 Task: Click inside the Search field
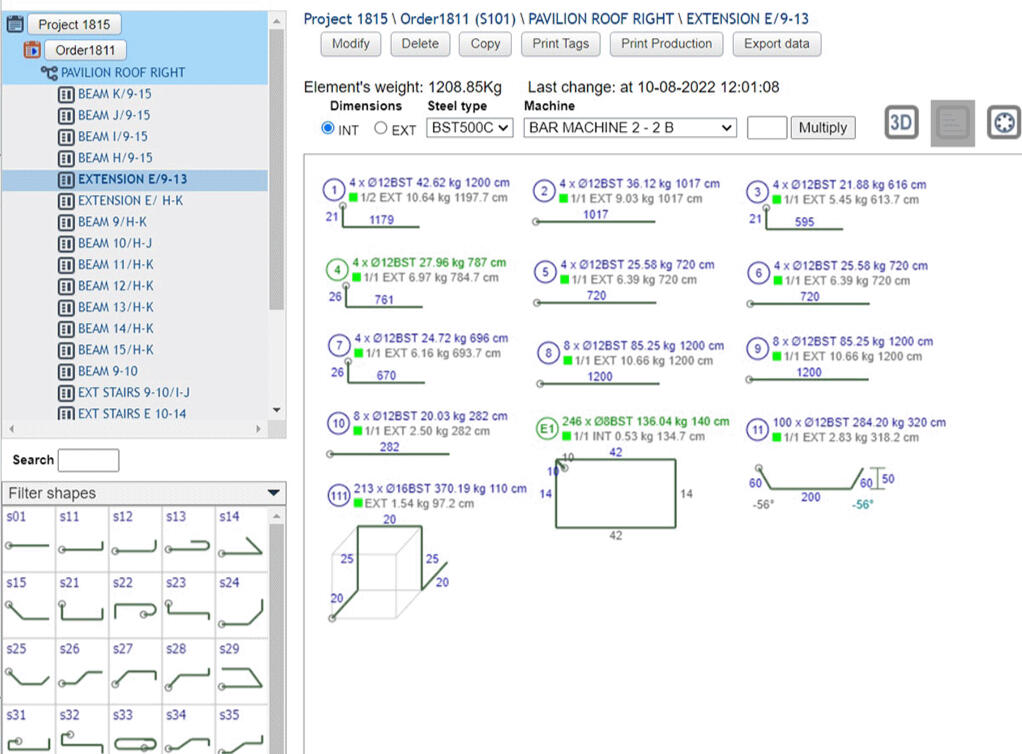pos(88,460)
